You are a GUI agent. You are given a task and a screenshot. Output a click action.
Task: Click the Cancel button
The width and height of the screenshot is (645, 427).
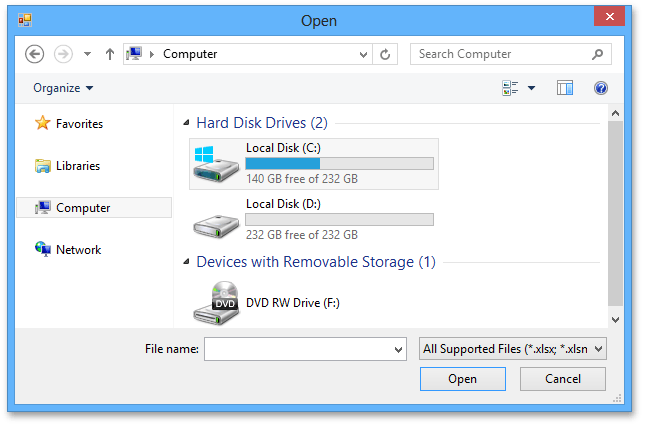coord(563,379)
